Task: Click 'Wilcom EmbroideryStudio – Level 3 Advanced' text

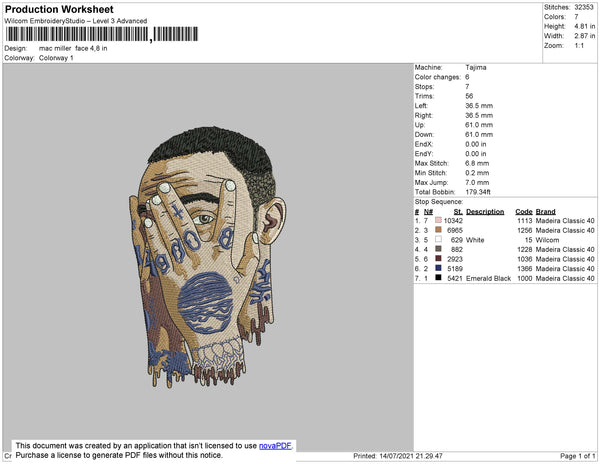Action: [x=76, y=21]
